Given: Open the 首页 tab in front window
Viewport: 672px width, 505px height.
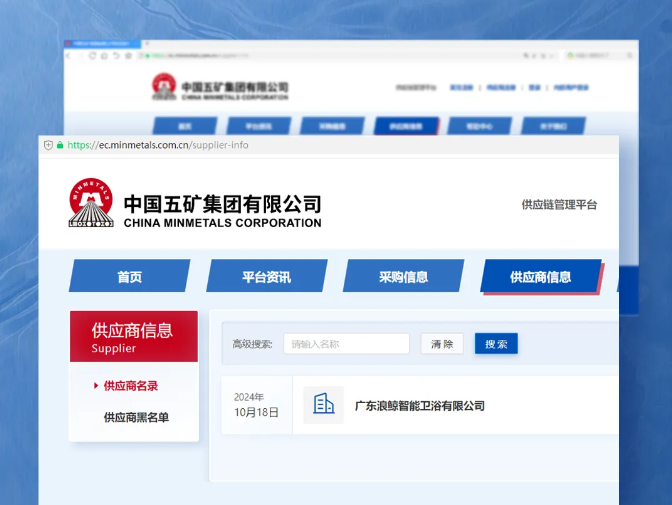Looking at the screenshot, I should pyautogui.click(x=129, y=277).
